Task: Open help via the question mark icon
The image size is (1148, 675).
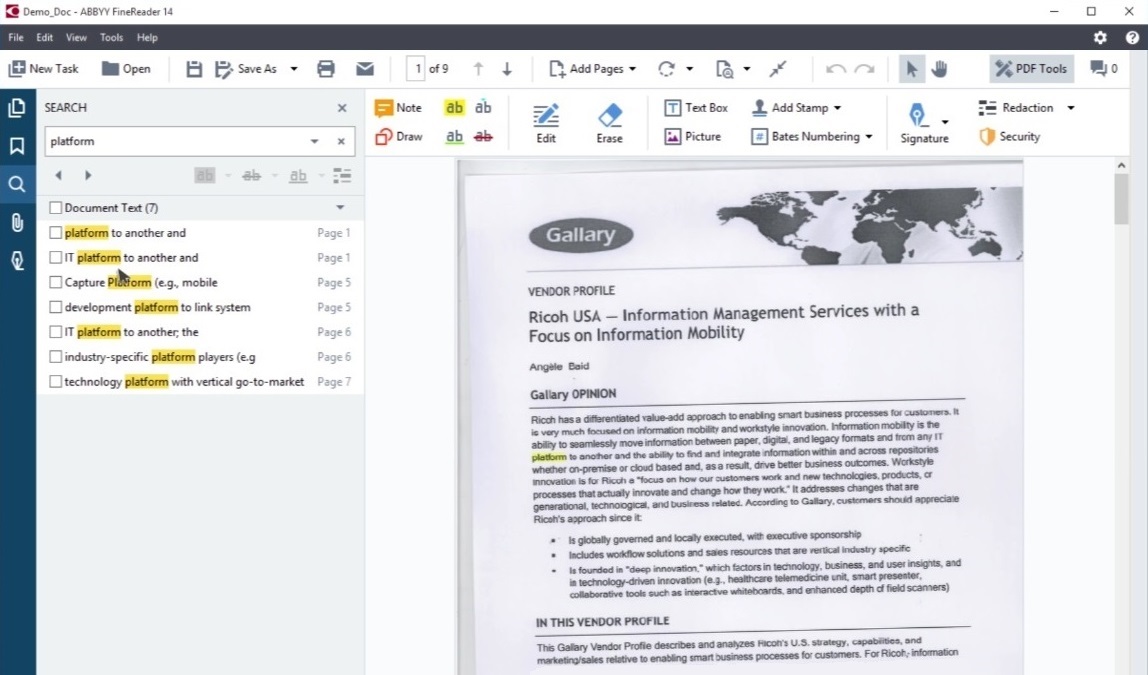Action: pos(1132,37)
